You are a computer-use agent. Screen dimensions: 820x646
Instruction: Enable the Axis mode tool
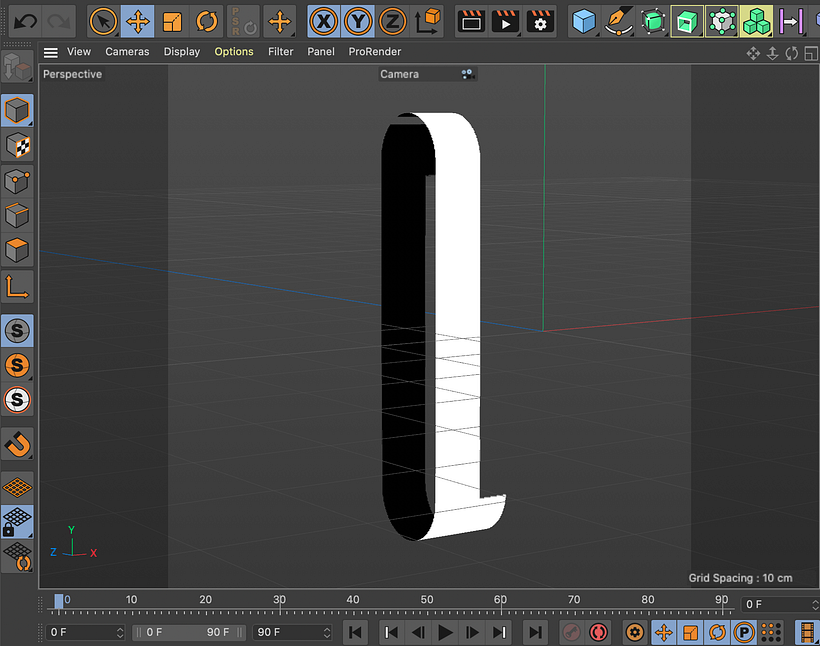click(17, 287)
